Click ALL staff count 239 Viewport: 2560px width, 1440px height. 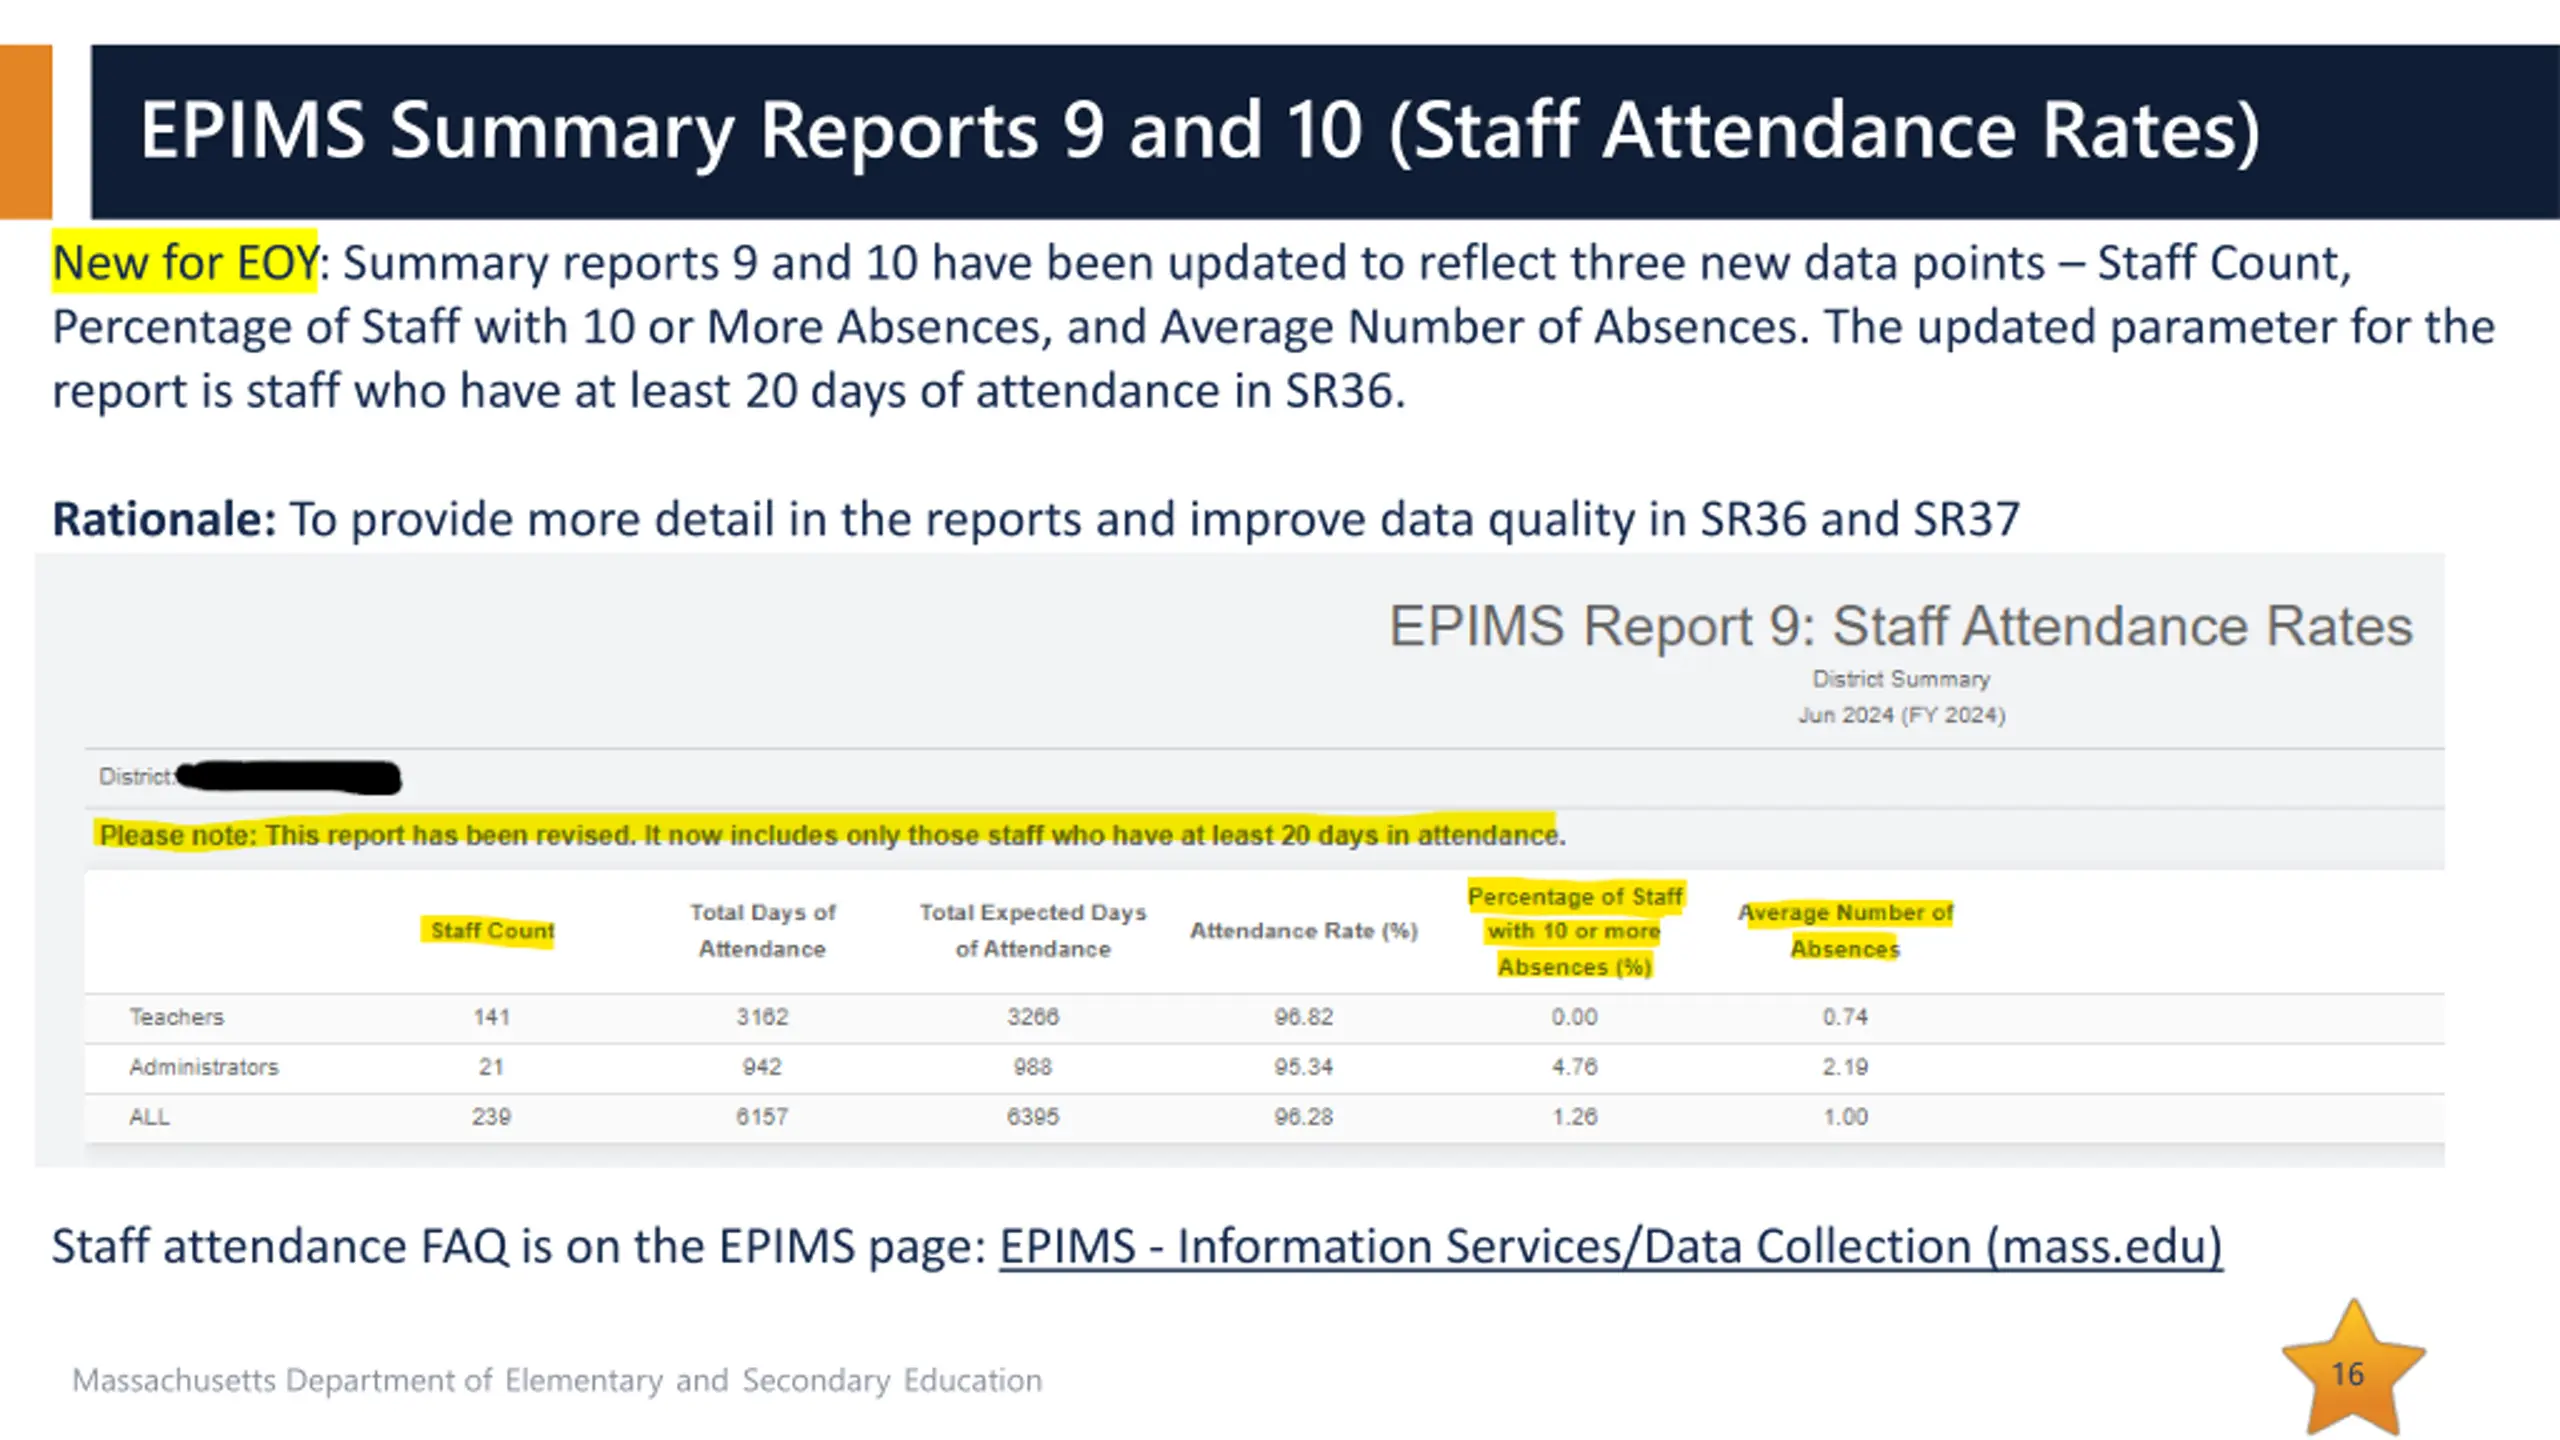491,1117
